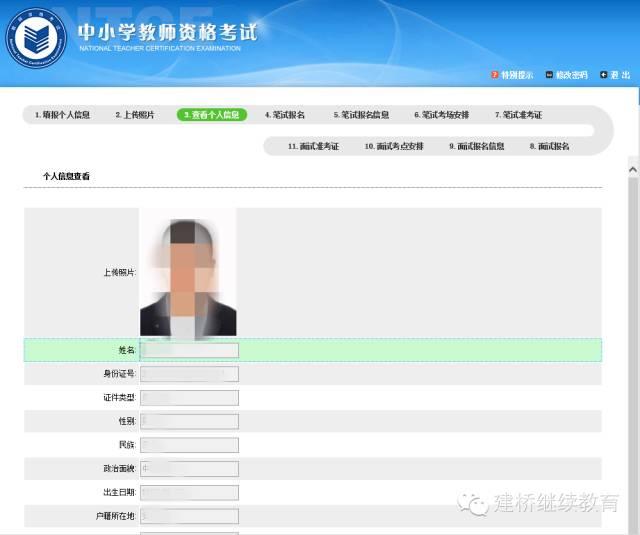Click the uploaded ID photo
640x535 pixels.
[188, 272]
